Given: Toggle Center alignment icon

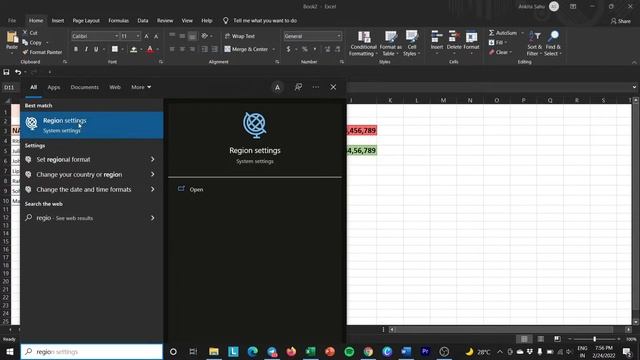Looking at the screenshot, I should 182,49.
